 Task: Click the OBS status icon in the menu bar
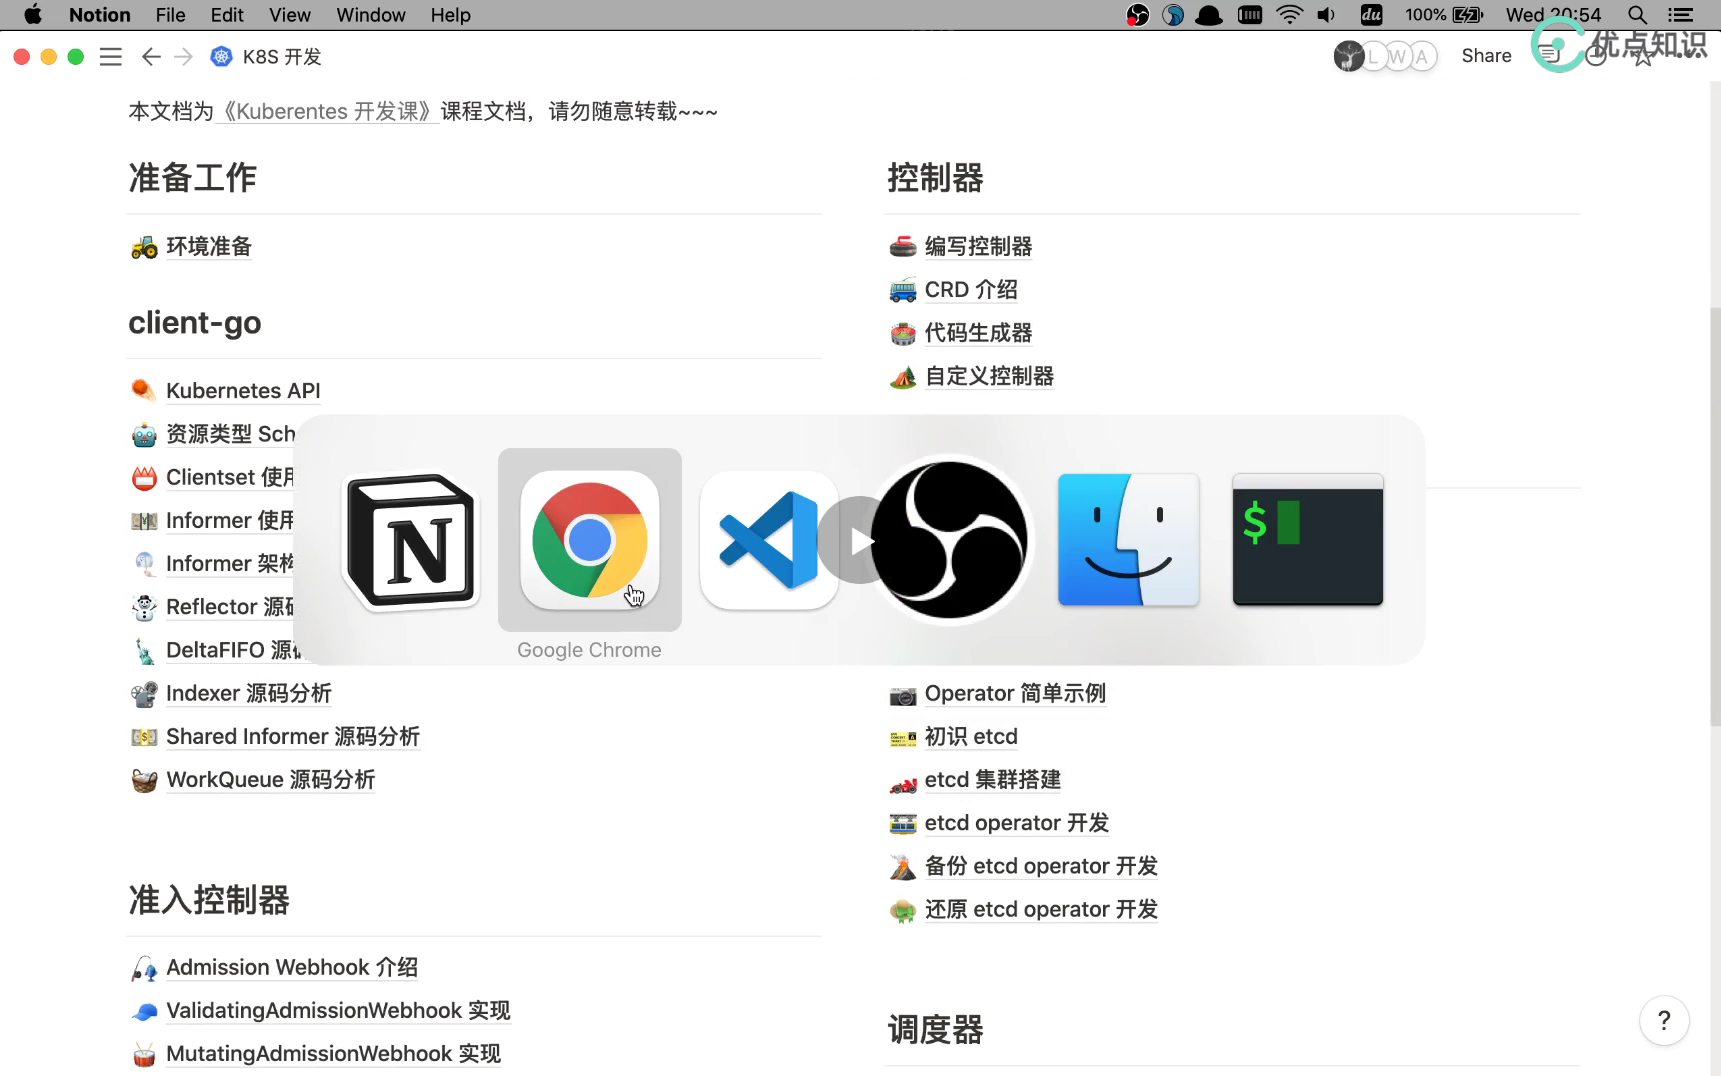point(1138,15)
